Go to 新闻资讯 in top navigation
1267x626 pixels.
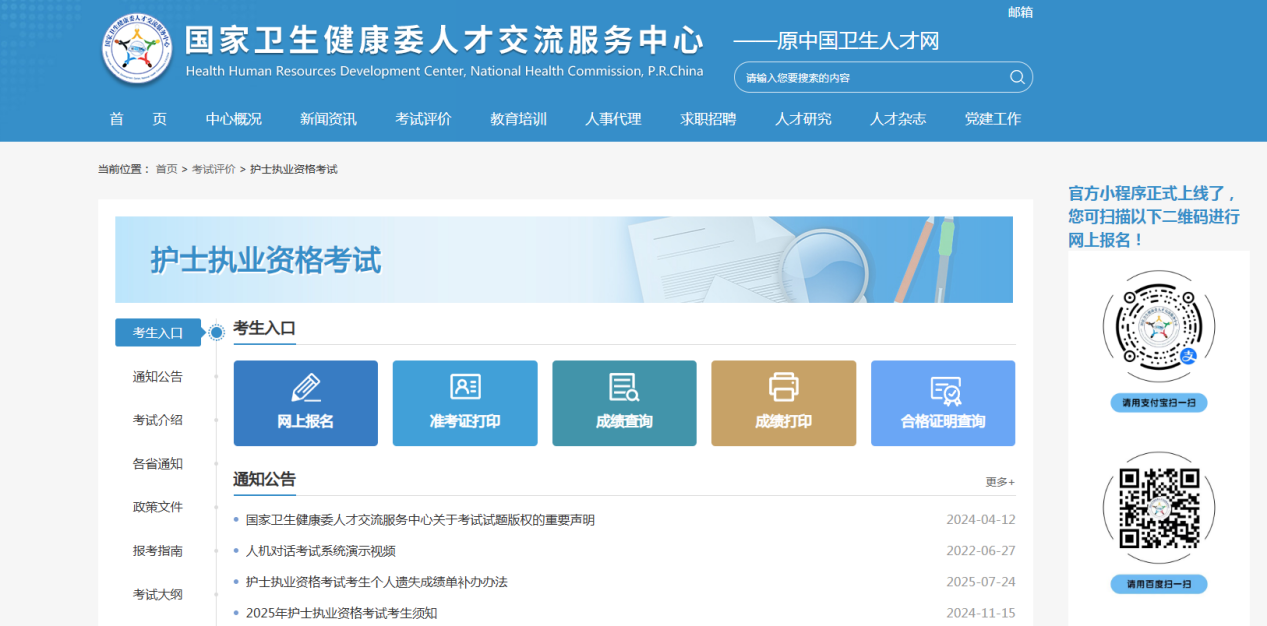pos(328,119)
